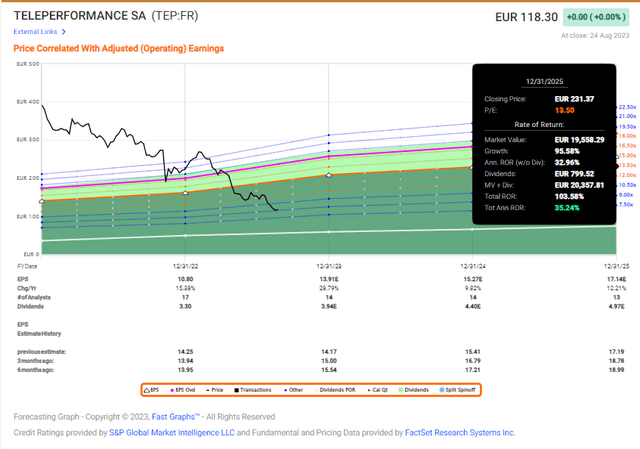Expand the External Links chevron arrow
The height and width of the screenshot is (449, 640).
[63, 31]
